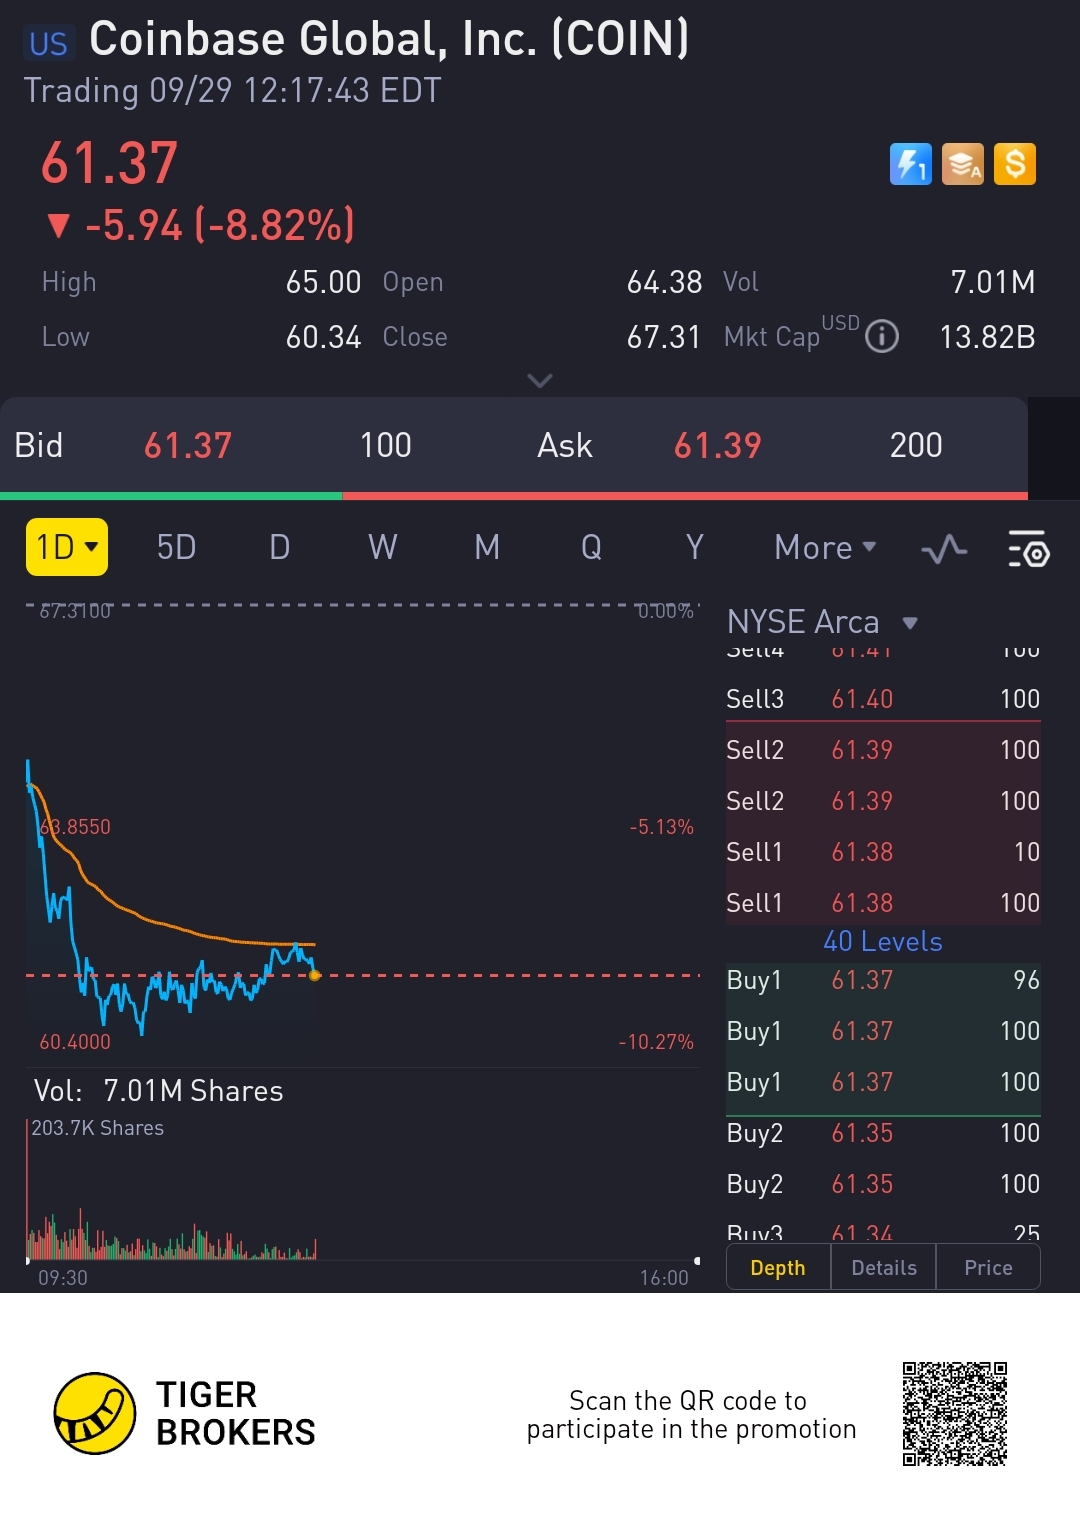Open the 40 Levels depth link
Screen dimensions: 1080x1535
tap(883, 941)
